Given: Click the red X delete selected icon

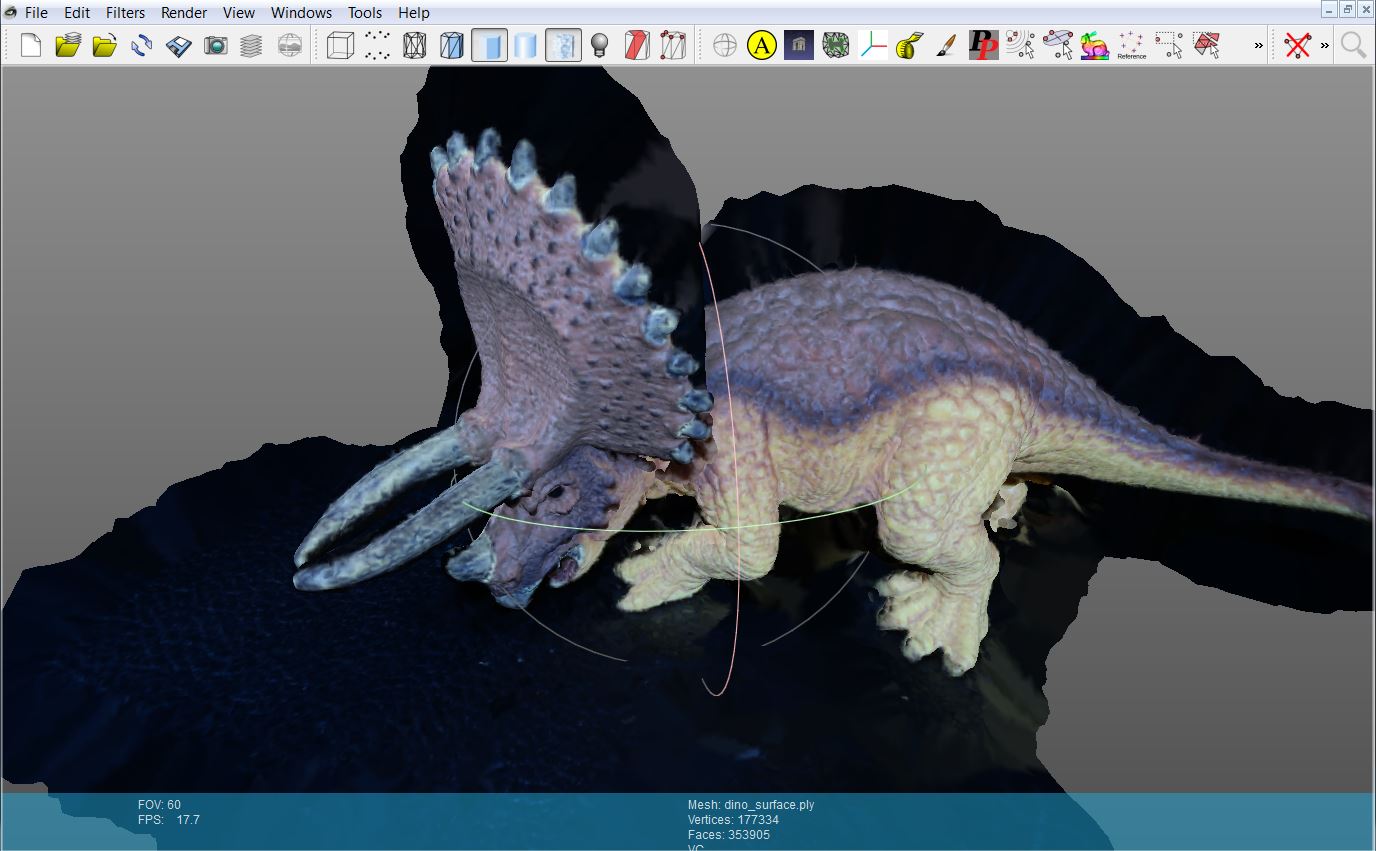Looking at the screenshot, I should [x=1298, y=45].
